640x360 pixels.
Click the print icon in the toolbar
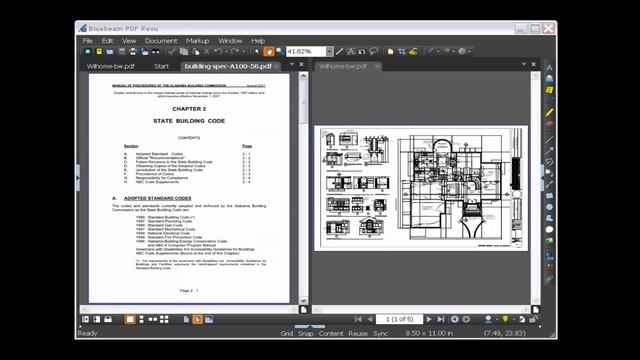tap(133, 51)
